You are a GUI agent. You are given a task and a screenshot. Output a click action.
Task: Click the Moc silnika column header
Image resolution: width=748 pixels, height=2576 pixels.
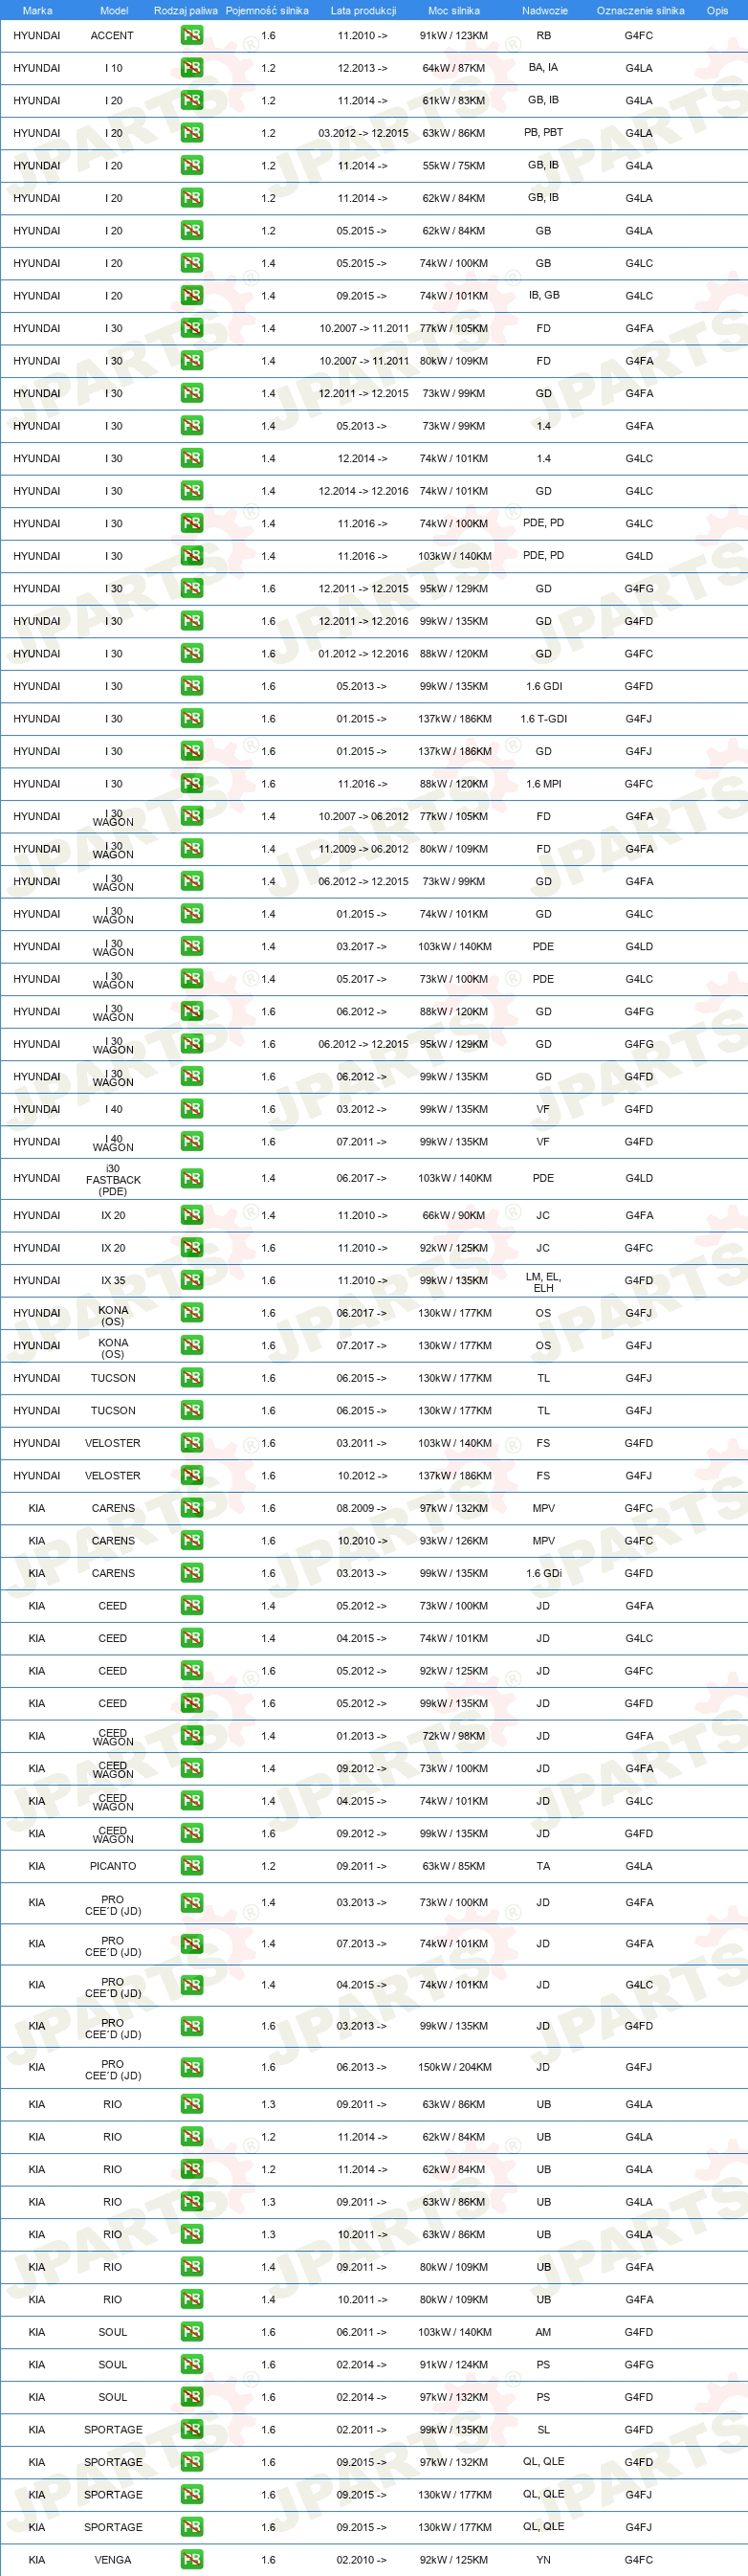[x=454, y=10]
